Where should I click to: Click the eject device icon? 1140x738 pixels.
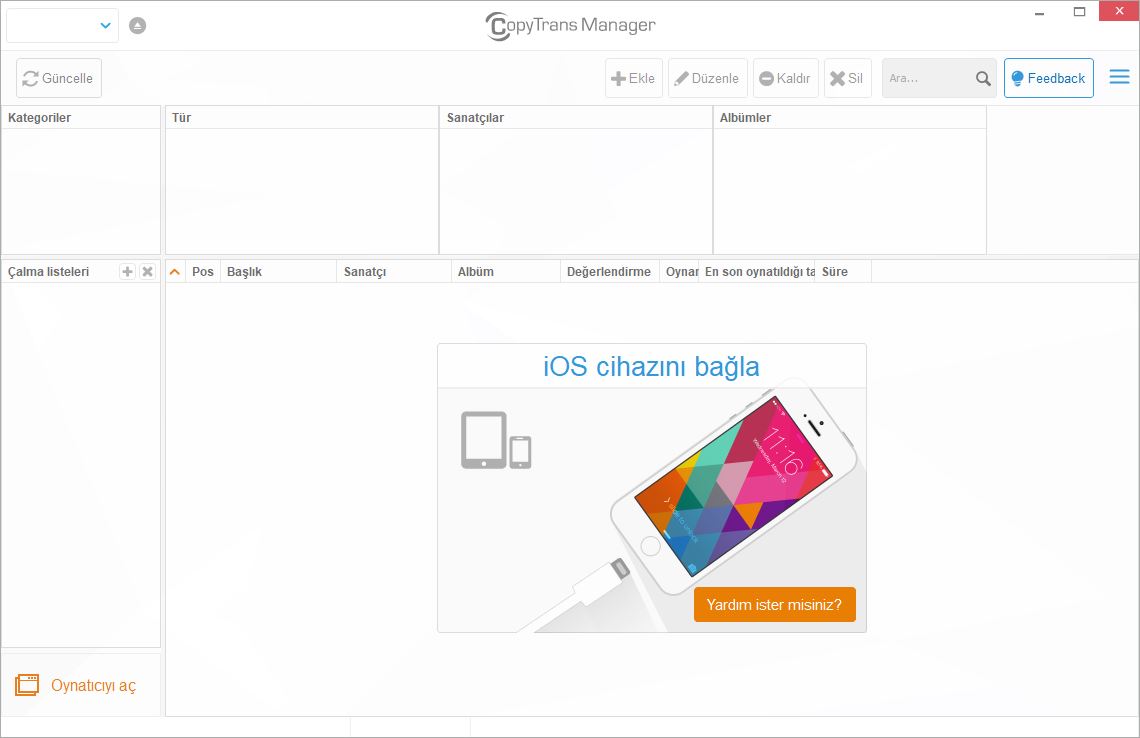(x=137, y=25)
